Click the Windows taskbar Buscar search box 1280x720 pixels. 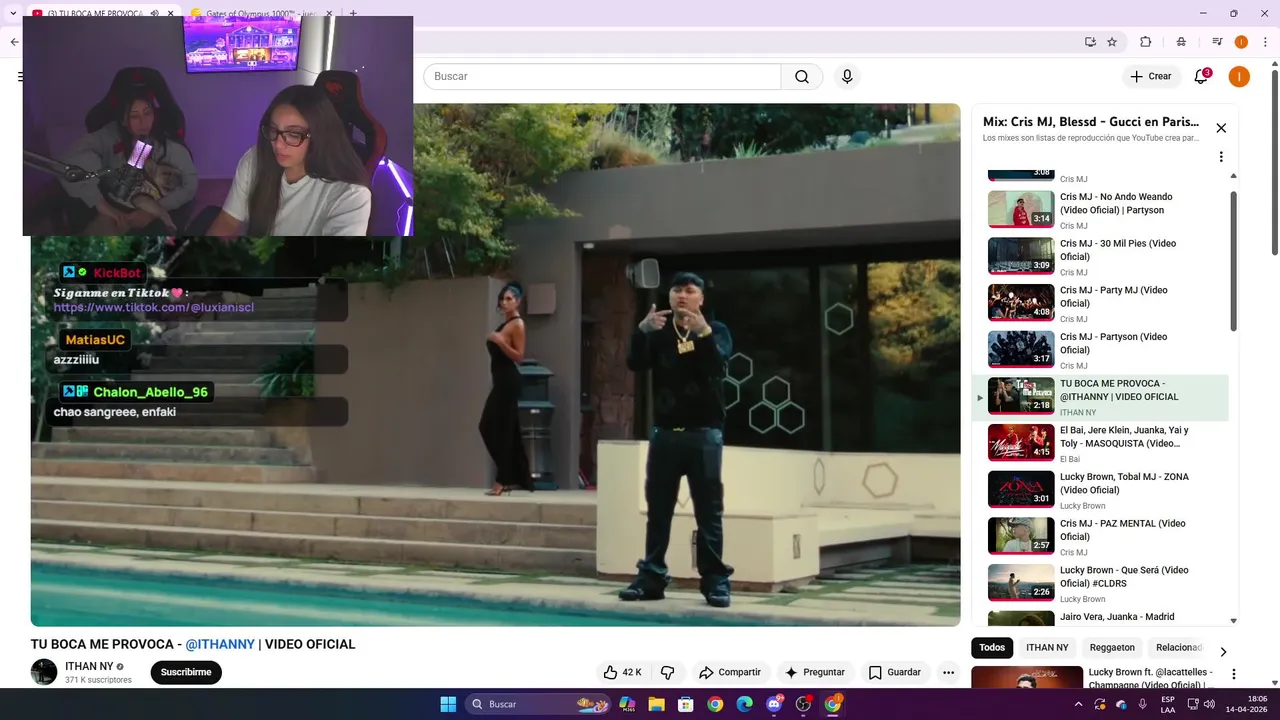[540, 704]
